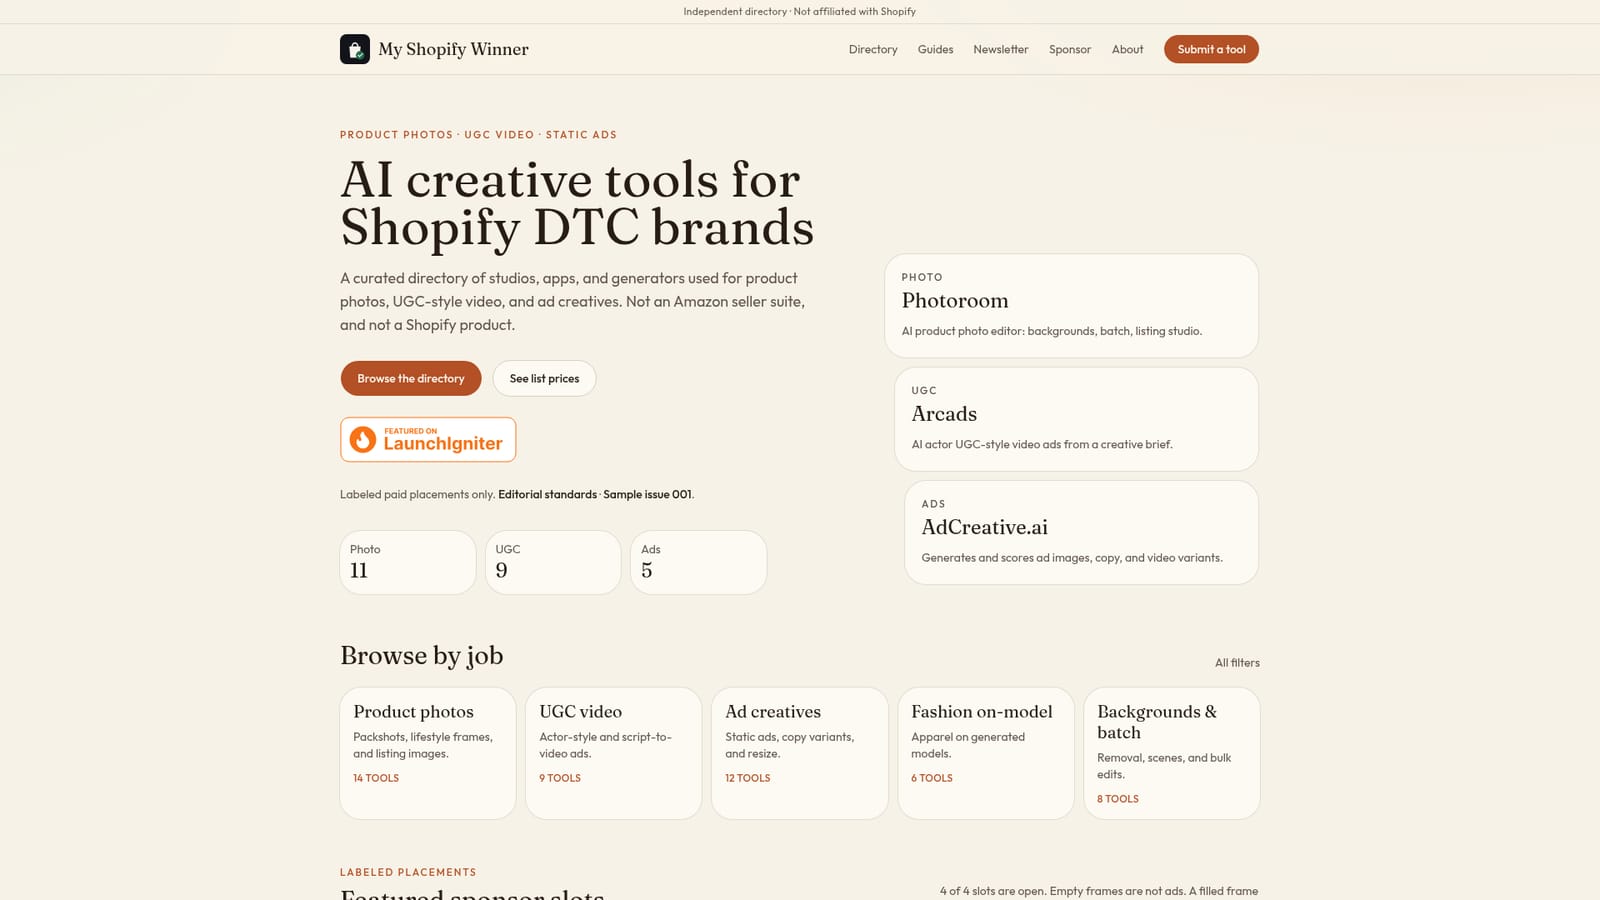1600x900 pixels.
Task: Click the My Shopify Winner logo icon
Action: click(355, 49)
